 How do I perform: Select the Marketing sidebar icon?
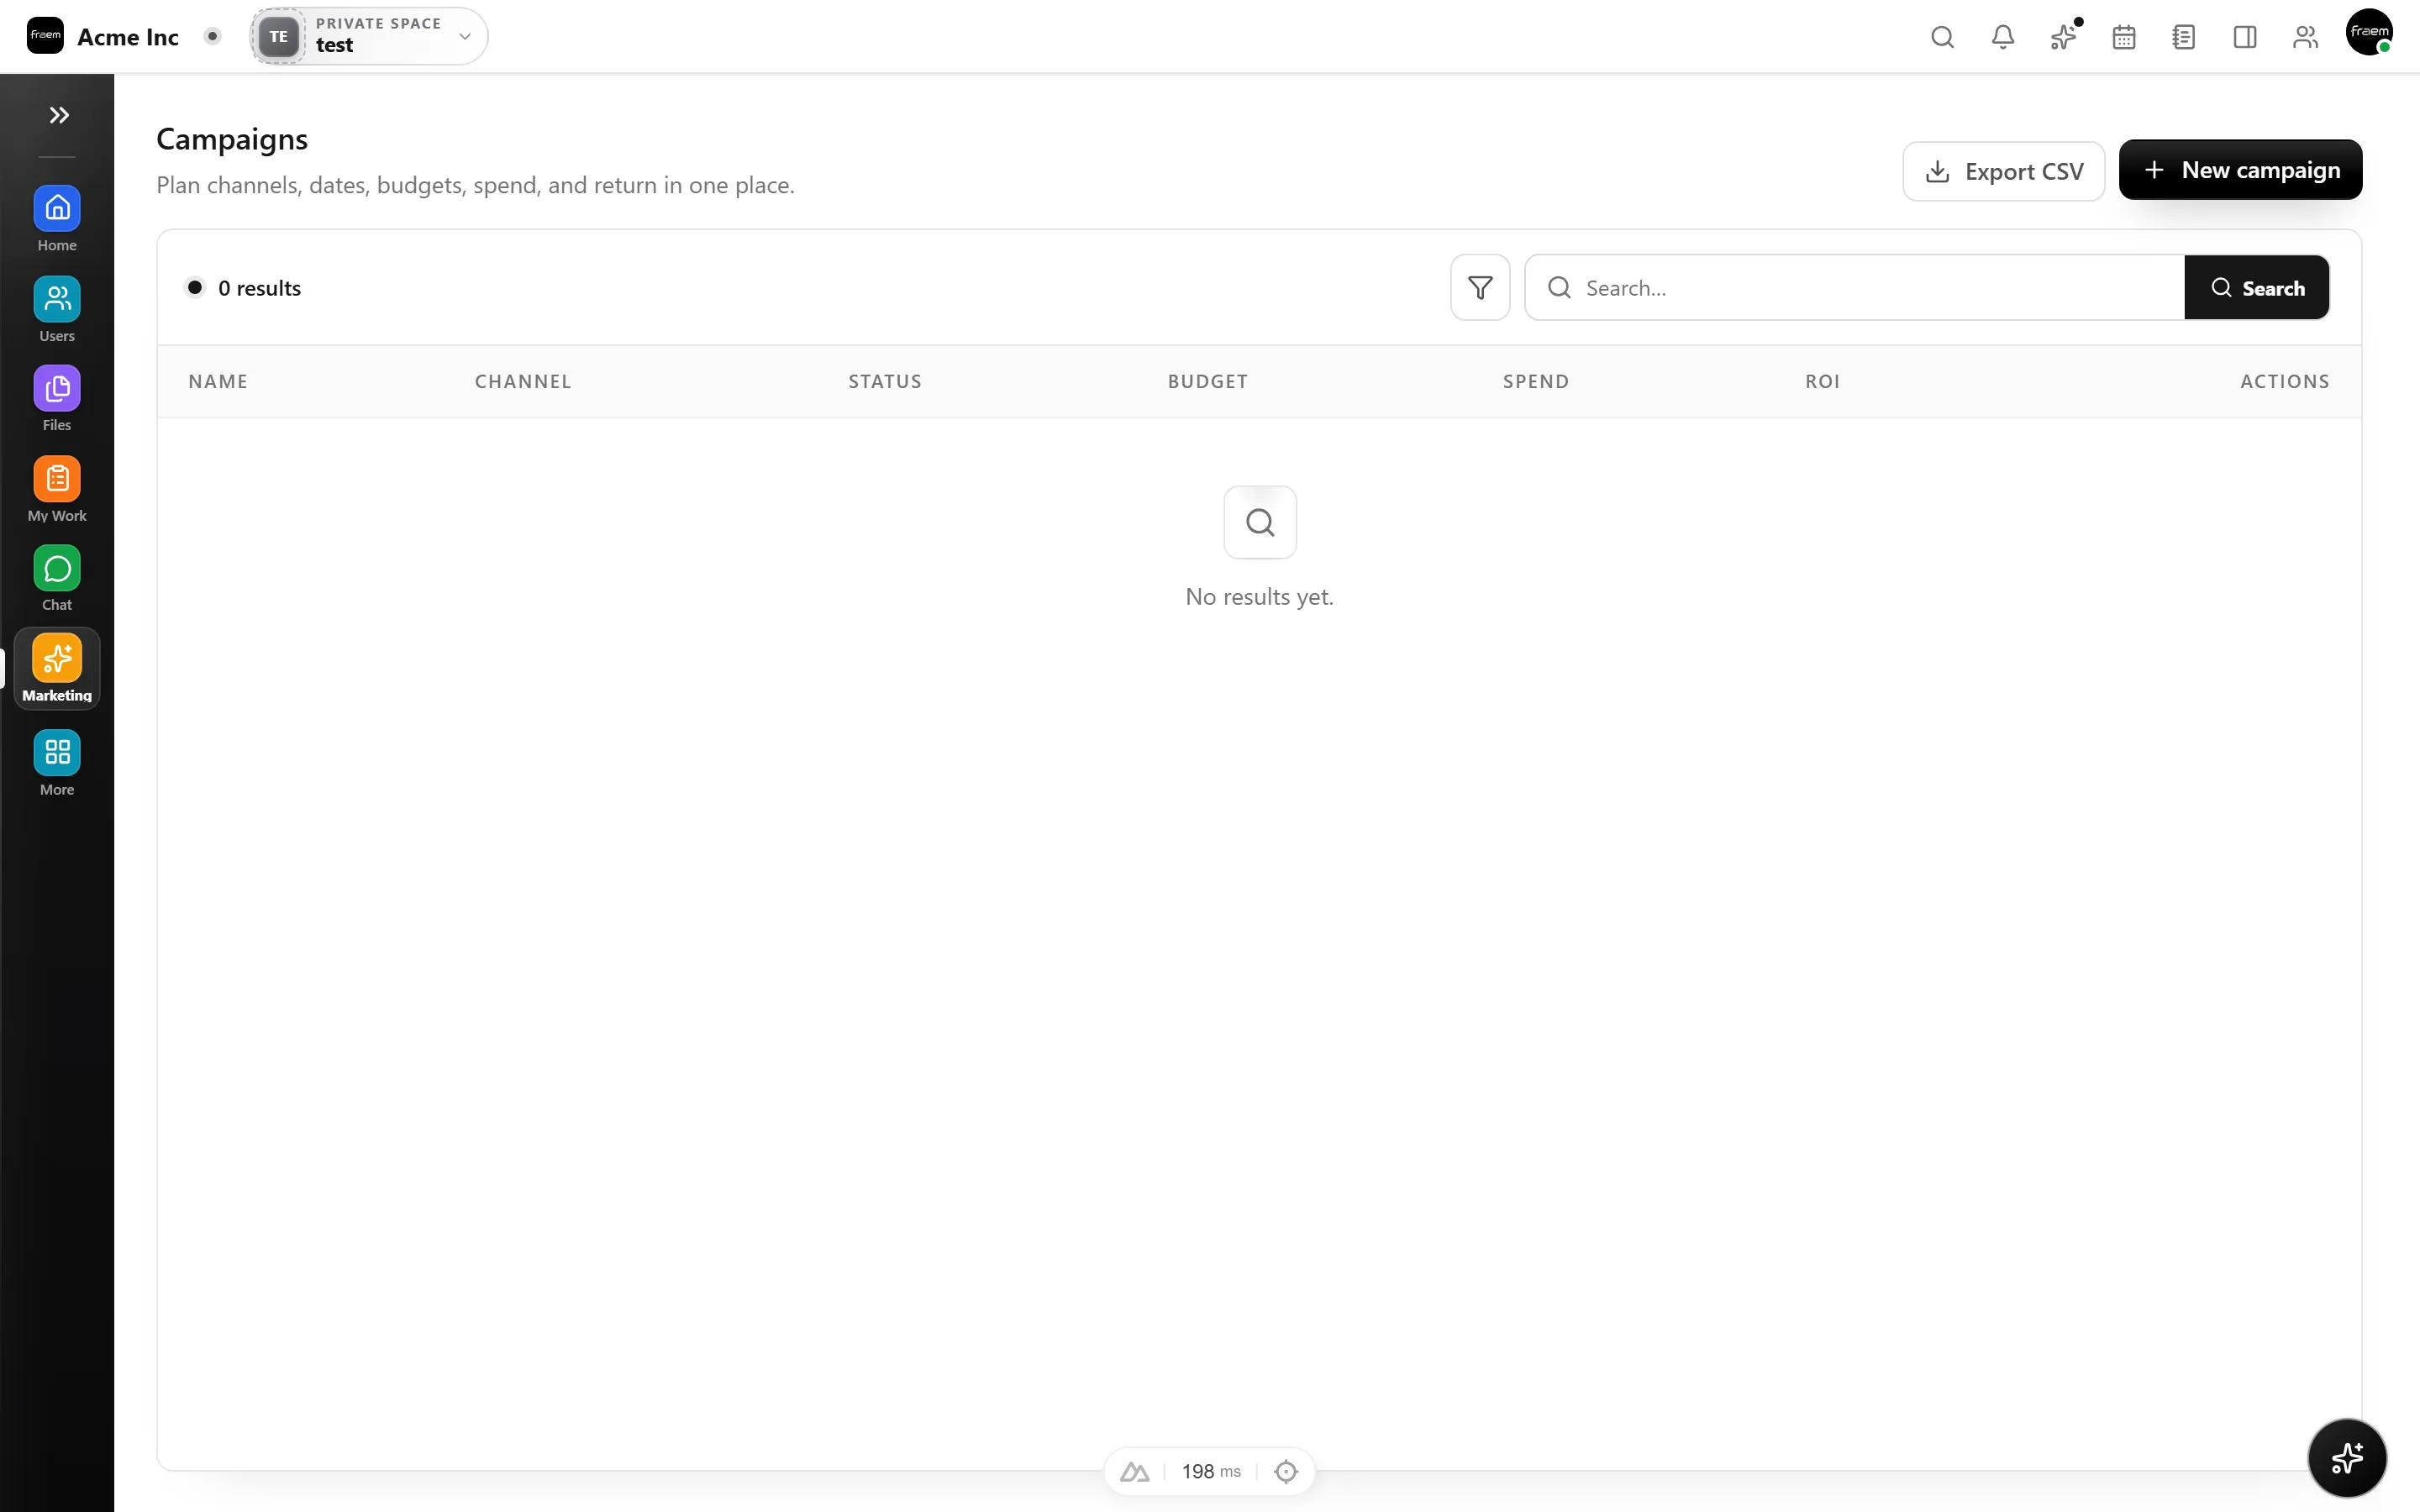point(57,668)
